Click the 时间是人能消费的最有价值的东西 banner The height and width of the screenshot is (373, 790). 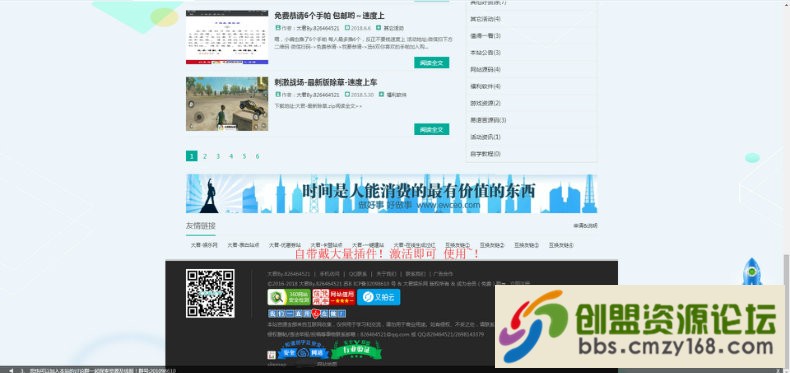pyautogui.click(x=391, y=194)
